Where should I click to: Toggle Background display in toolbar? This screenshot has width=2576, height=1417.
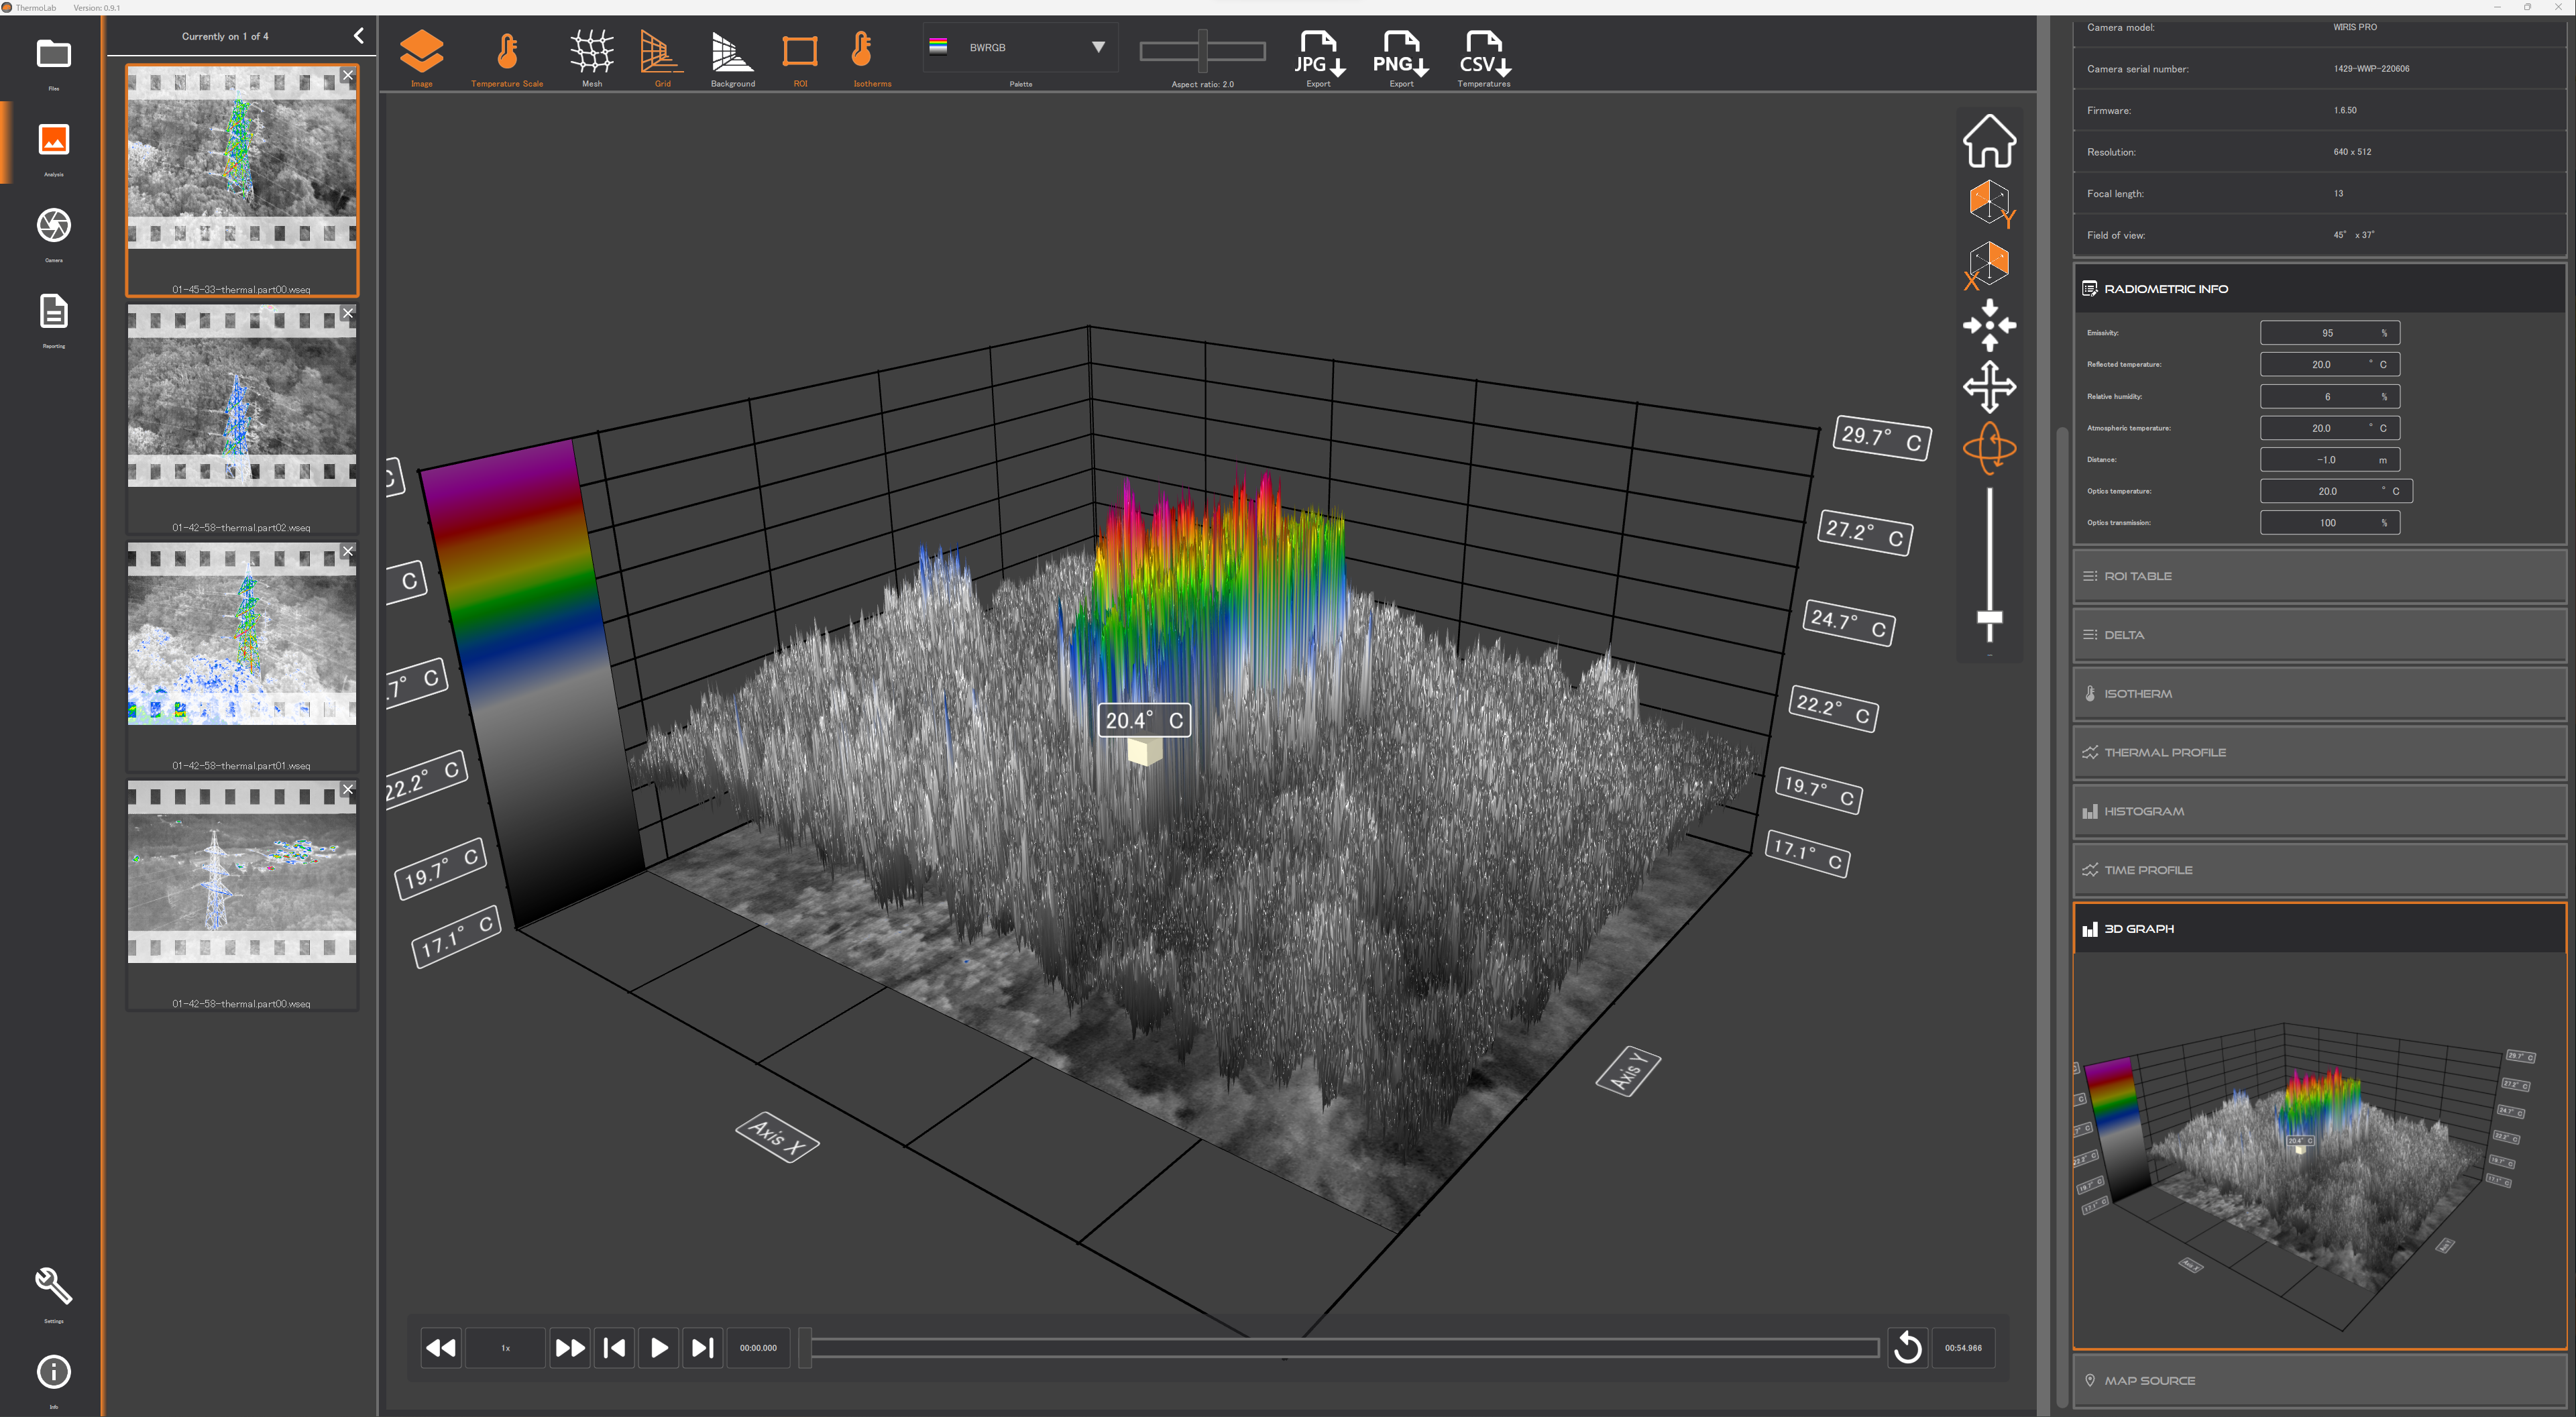click(732, 52)
